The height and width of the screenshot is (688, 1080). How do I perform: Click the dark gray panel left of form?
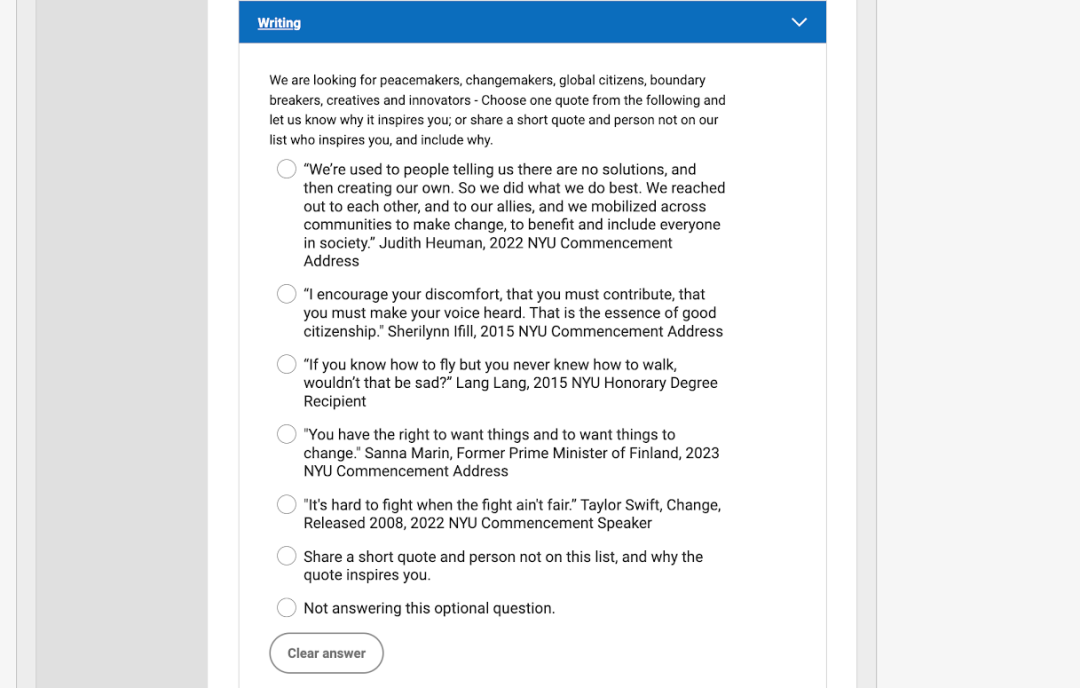[122, 344]
